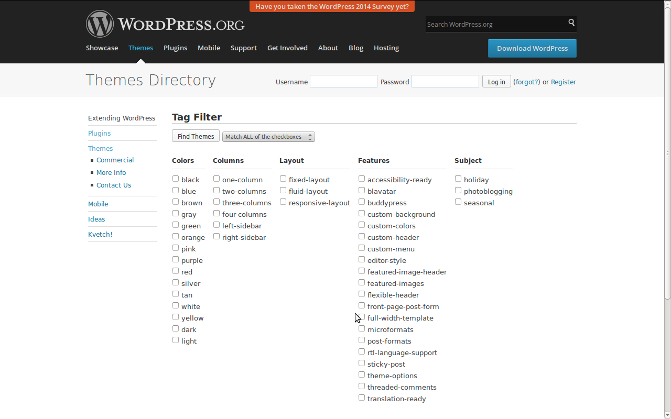
Task: Open the Match ALL of the checkboxes dropdown
Action: 268,137
